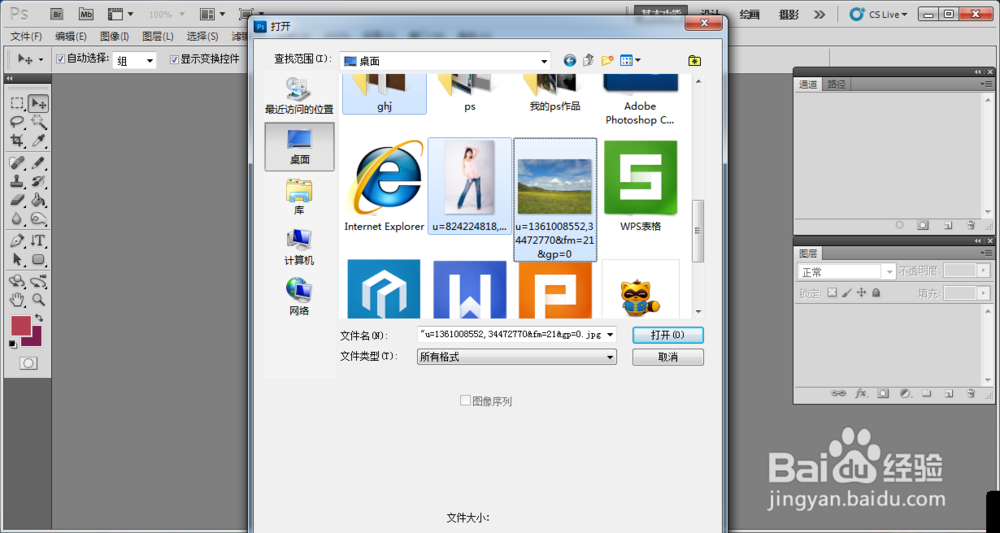Select the Brush tool
Viewport: 1000px width, 533px height.
(x=38, y=163)
